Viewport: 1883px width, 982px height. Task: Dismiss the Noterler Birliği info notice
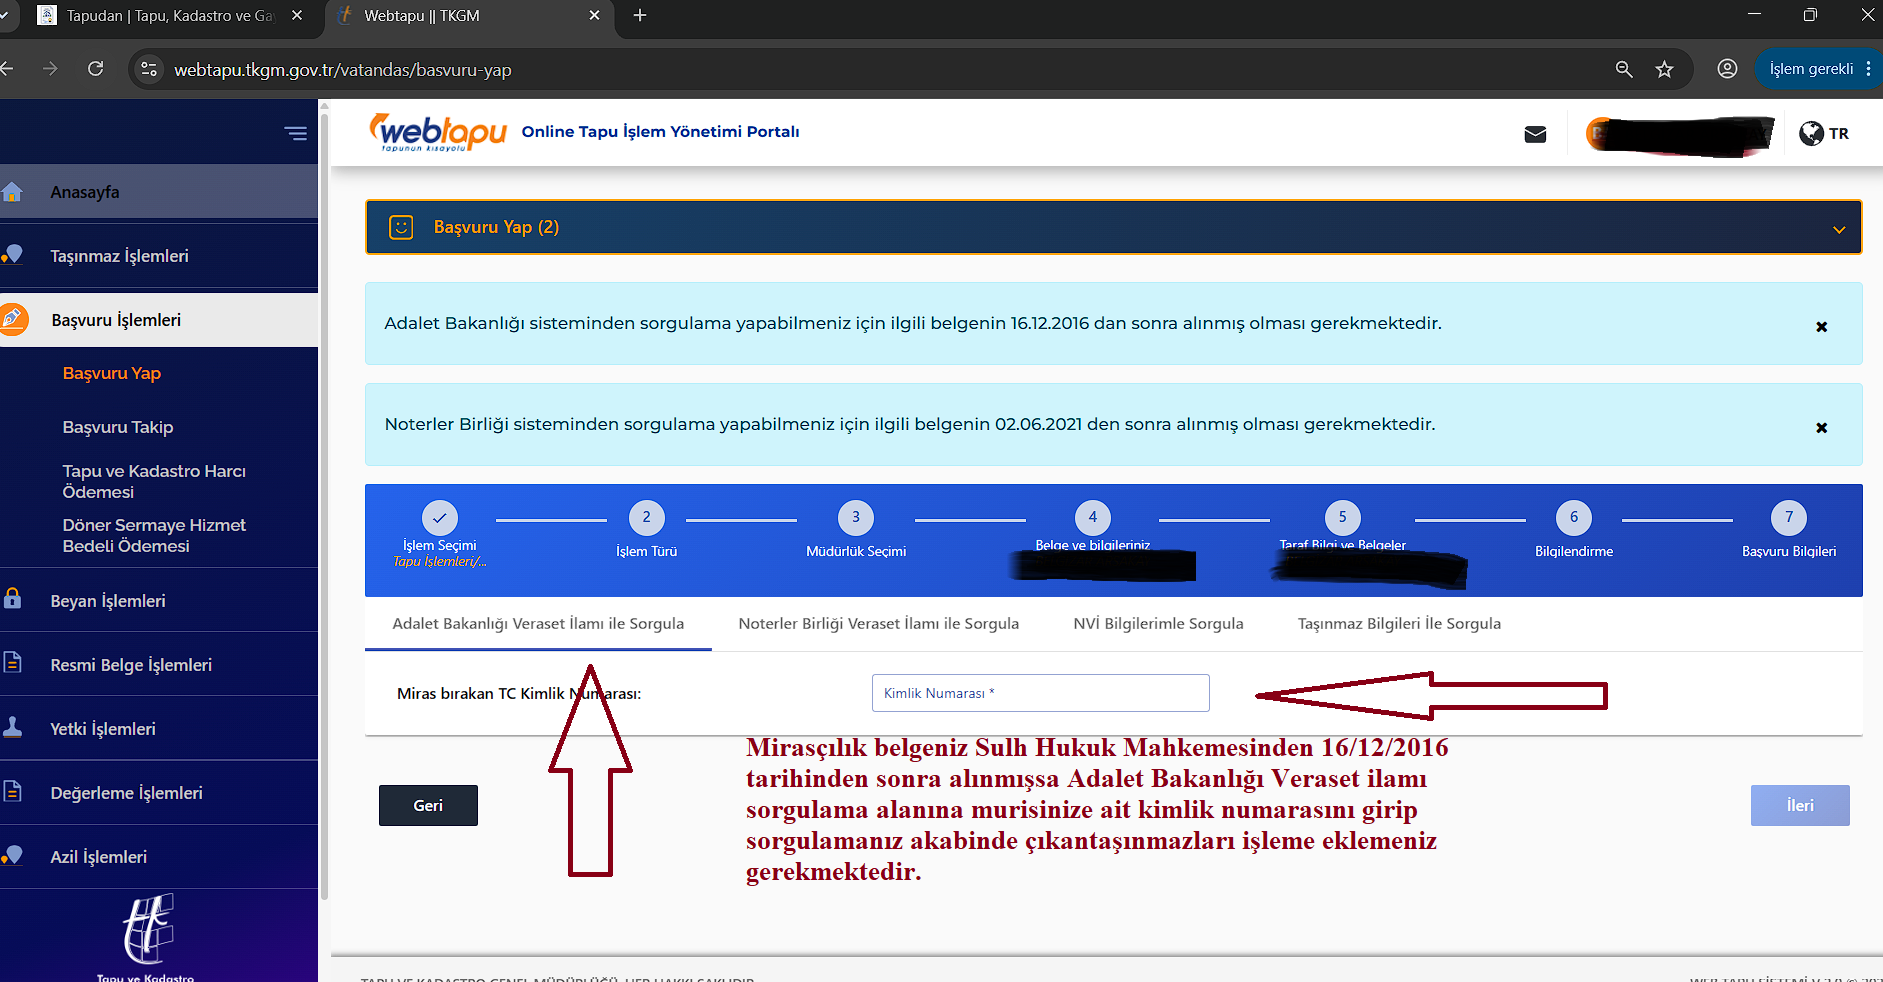[1821, 428]
